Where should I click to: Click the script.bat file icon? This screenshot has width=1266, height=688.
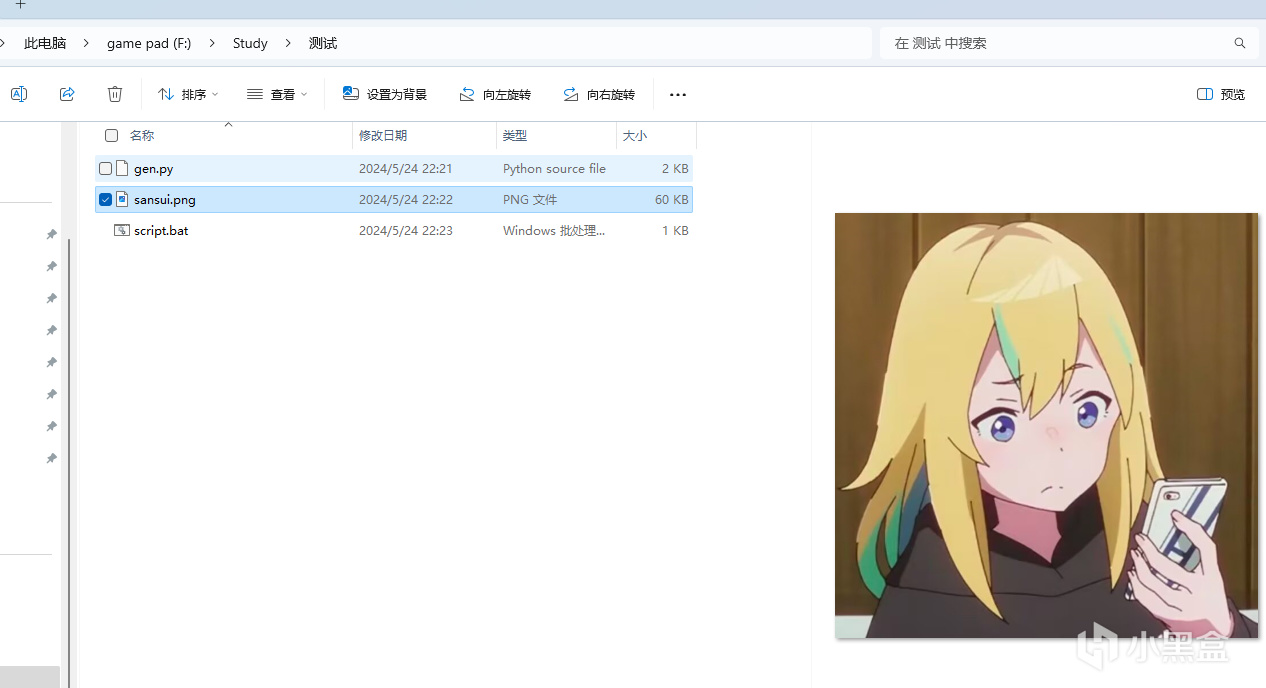(122, 230)
